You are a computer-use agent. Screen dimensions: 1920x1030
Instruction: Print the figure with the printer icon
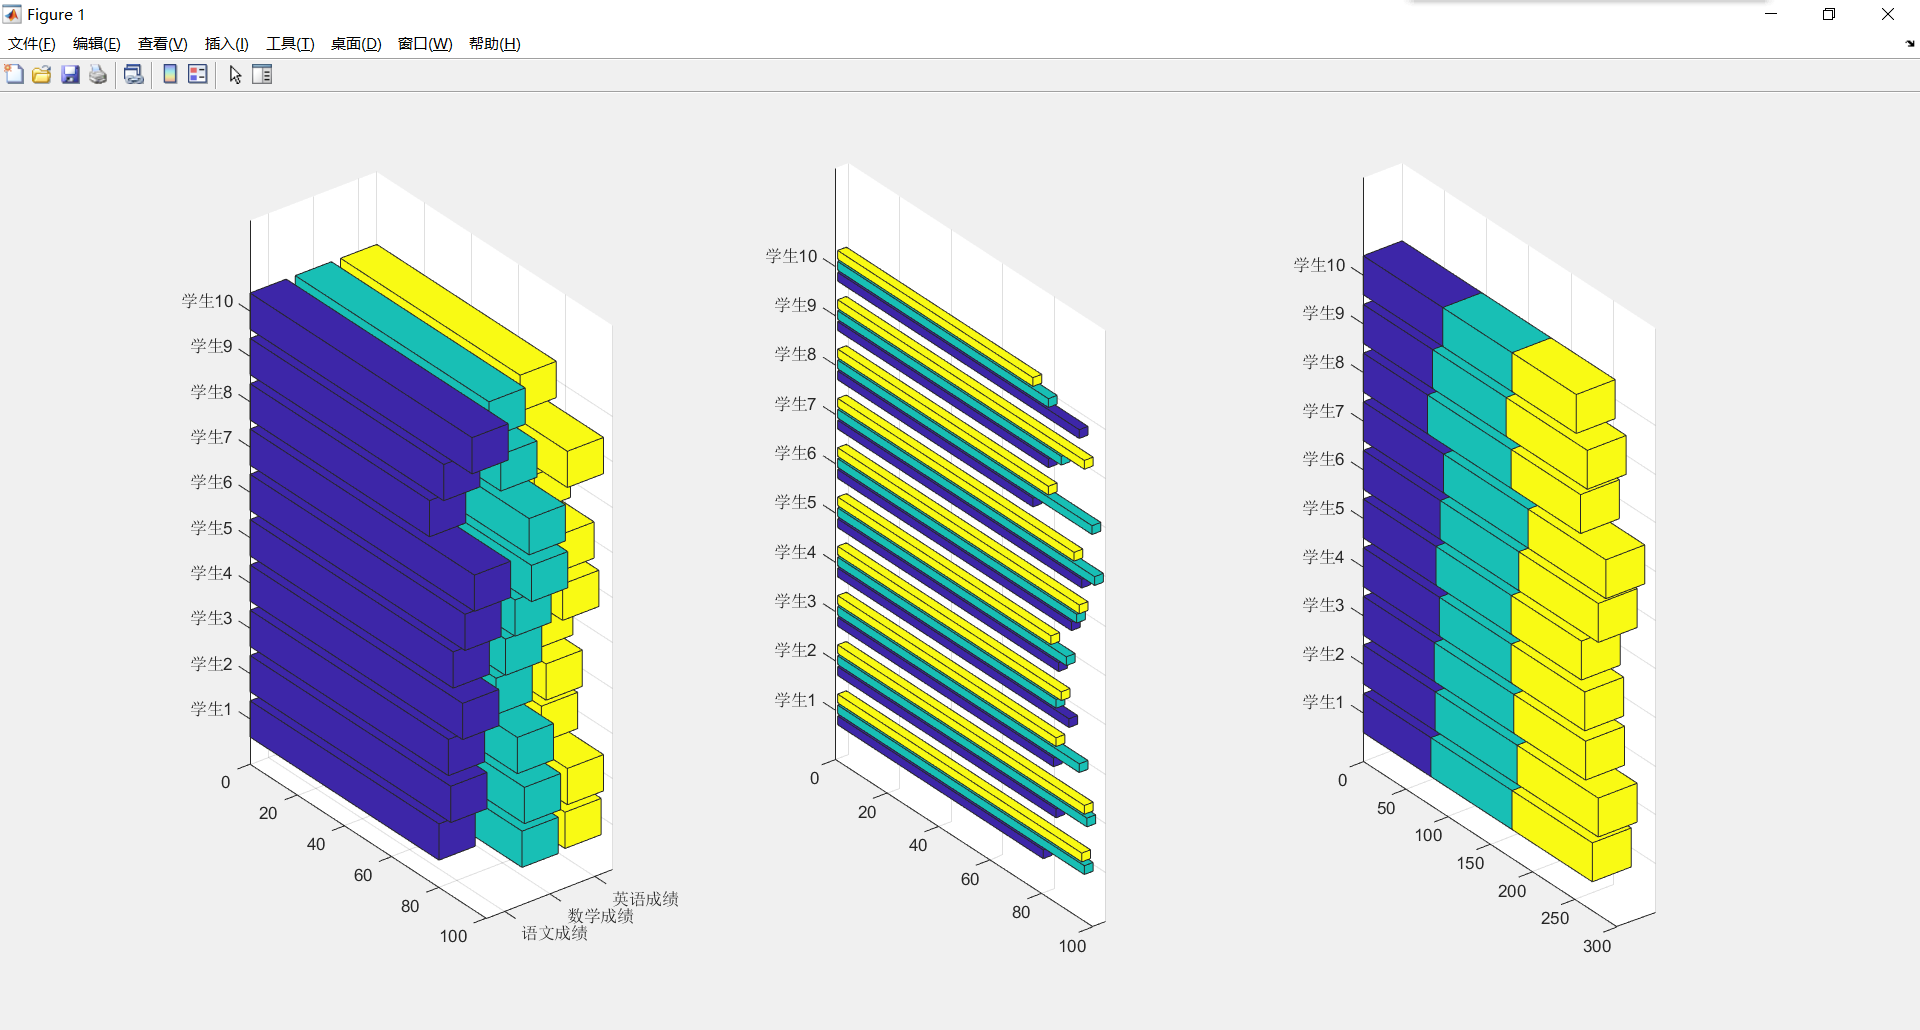pyautogui.click(x=98, y=74)
